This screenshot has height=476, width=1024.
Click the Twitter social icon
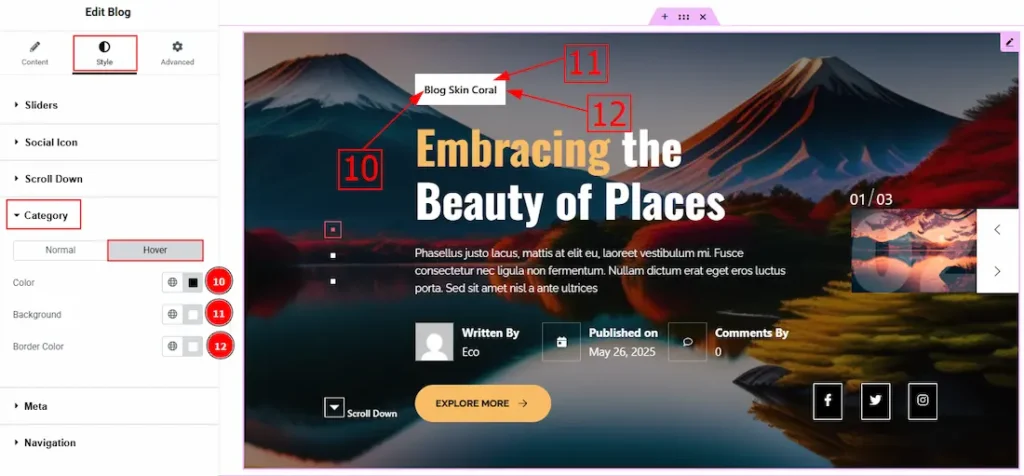[x=875, y=400]
